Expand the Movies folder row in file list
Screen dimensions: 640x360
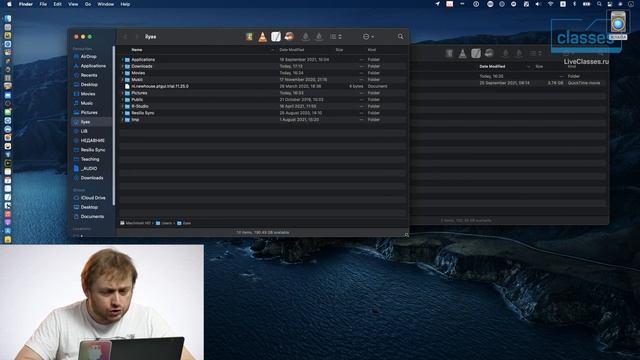click(x=122, y=73)
